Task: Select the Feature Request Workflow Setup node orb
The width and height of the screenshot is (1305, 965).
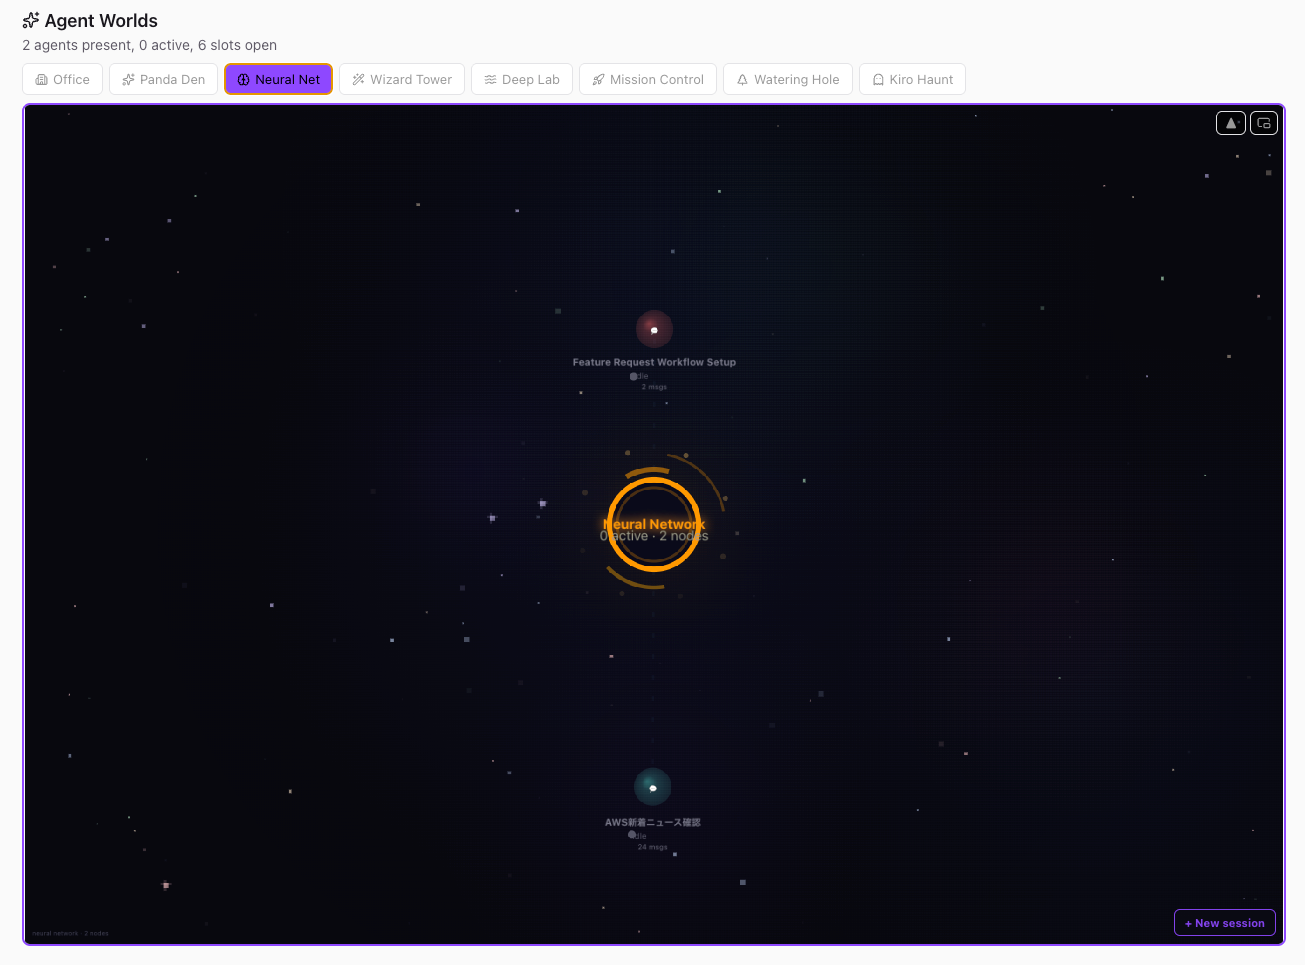Action: pyautogui.click(x=654, y=329)
